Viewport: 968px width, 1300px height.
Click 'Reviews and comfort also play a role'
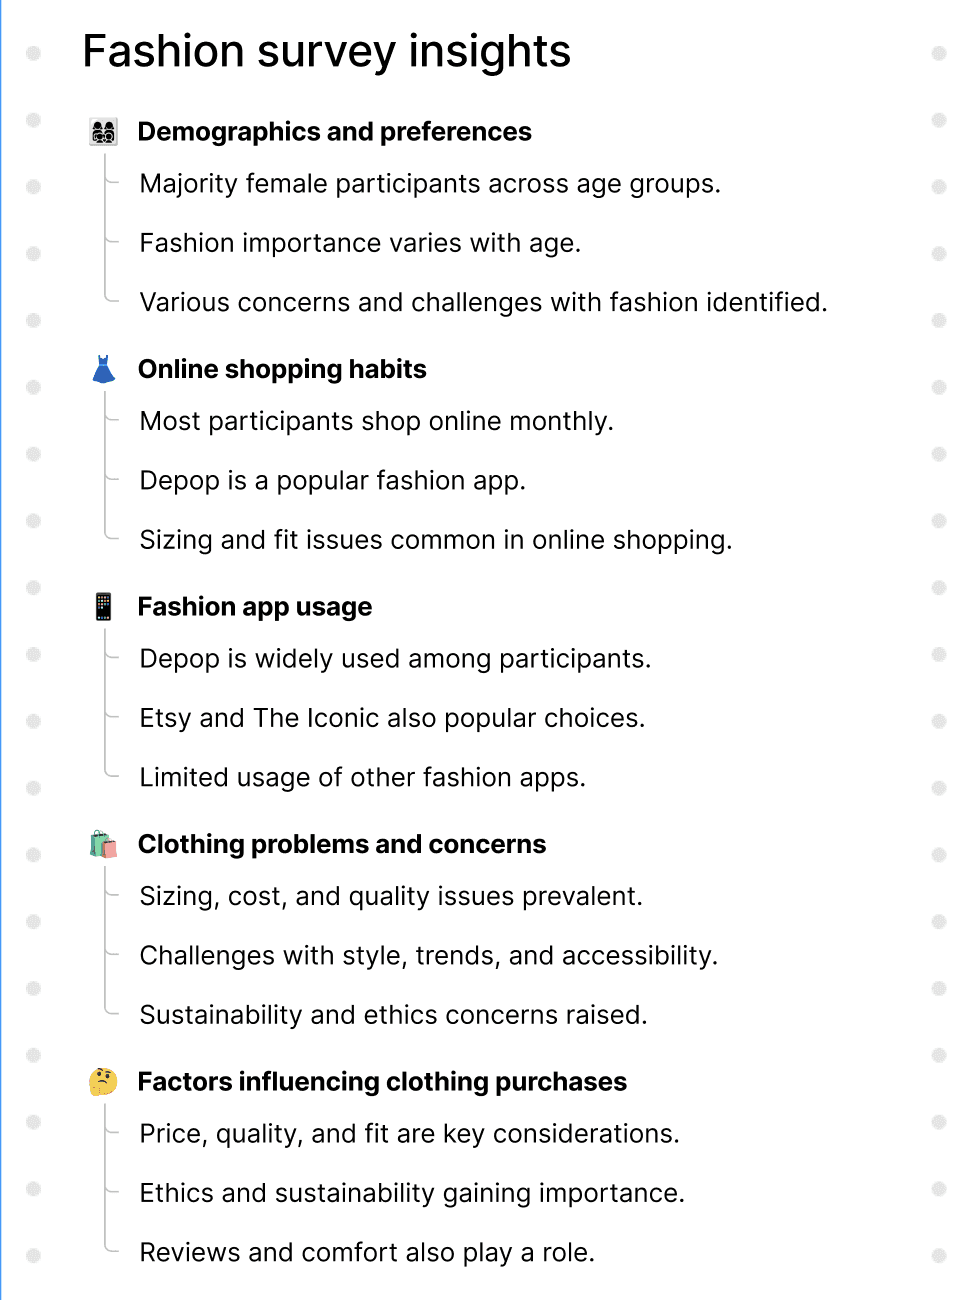click(367, 1252)
